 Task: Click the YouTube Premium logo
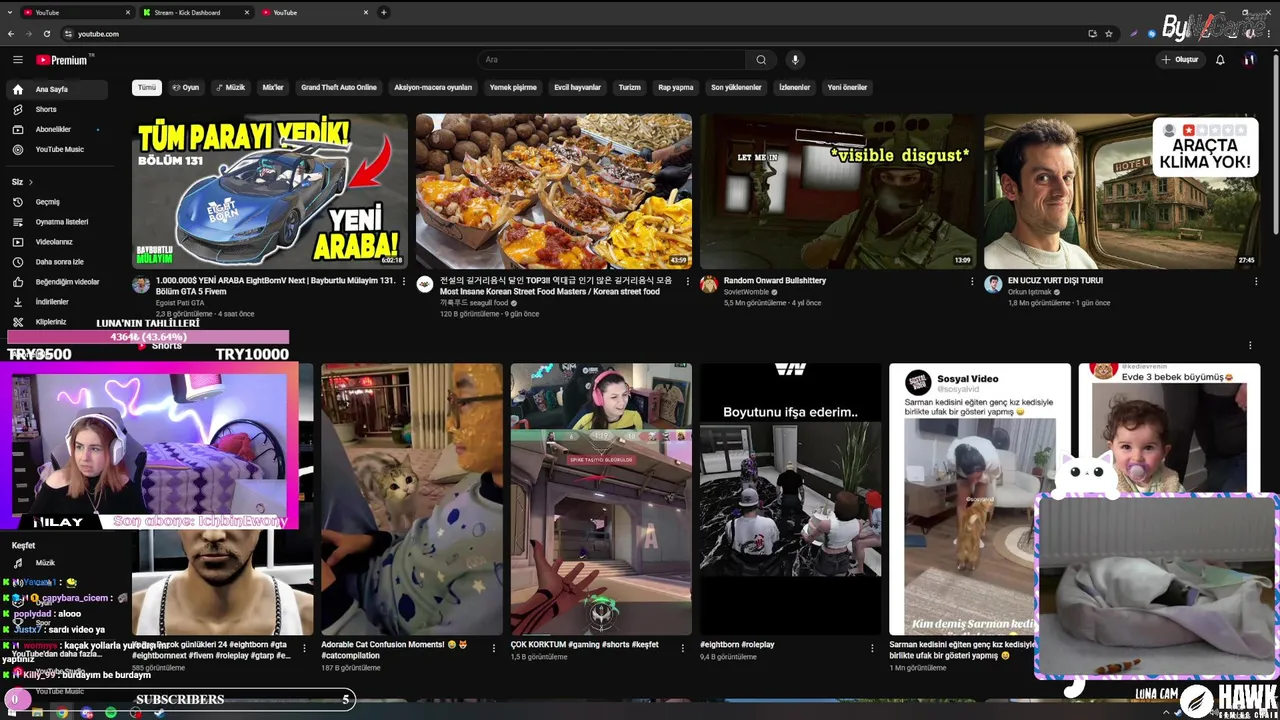click(x=62, y=60)
